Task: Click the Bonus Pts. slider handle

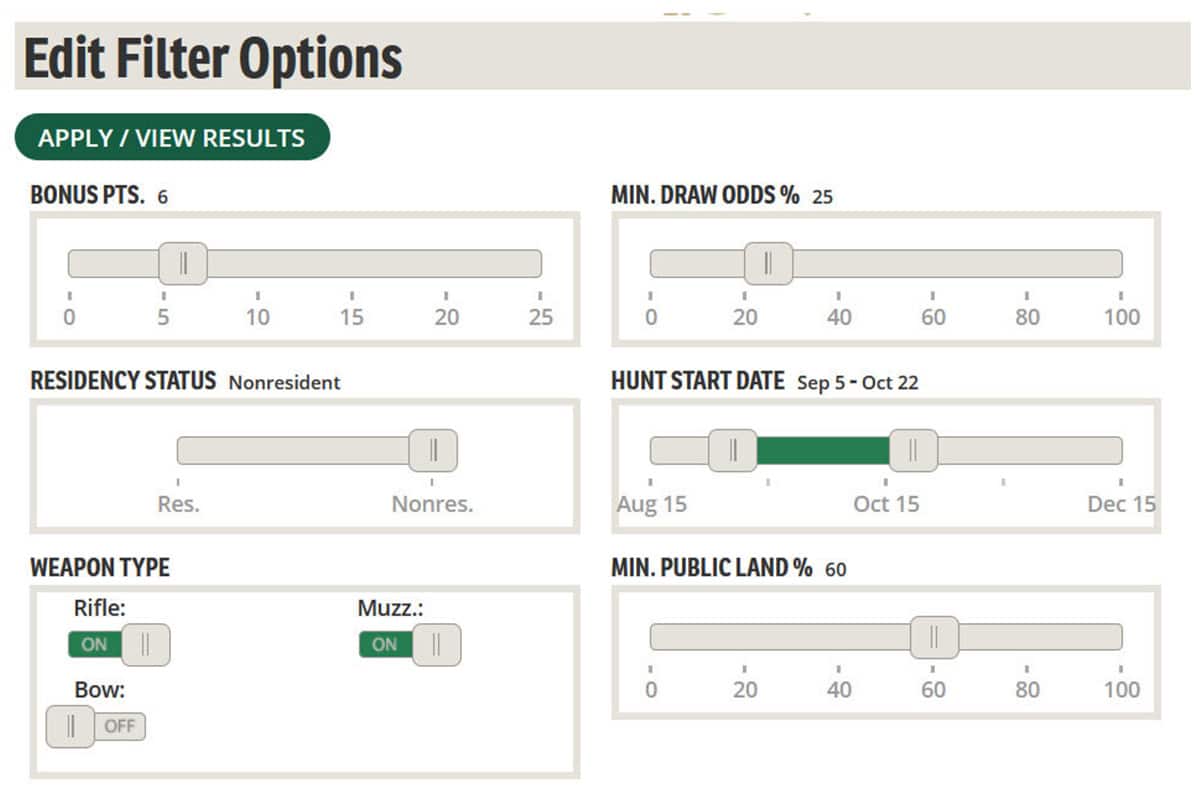Action: coord(183,264)
